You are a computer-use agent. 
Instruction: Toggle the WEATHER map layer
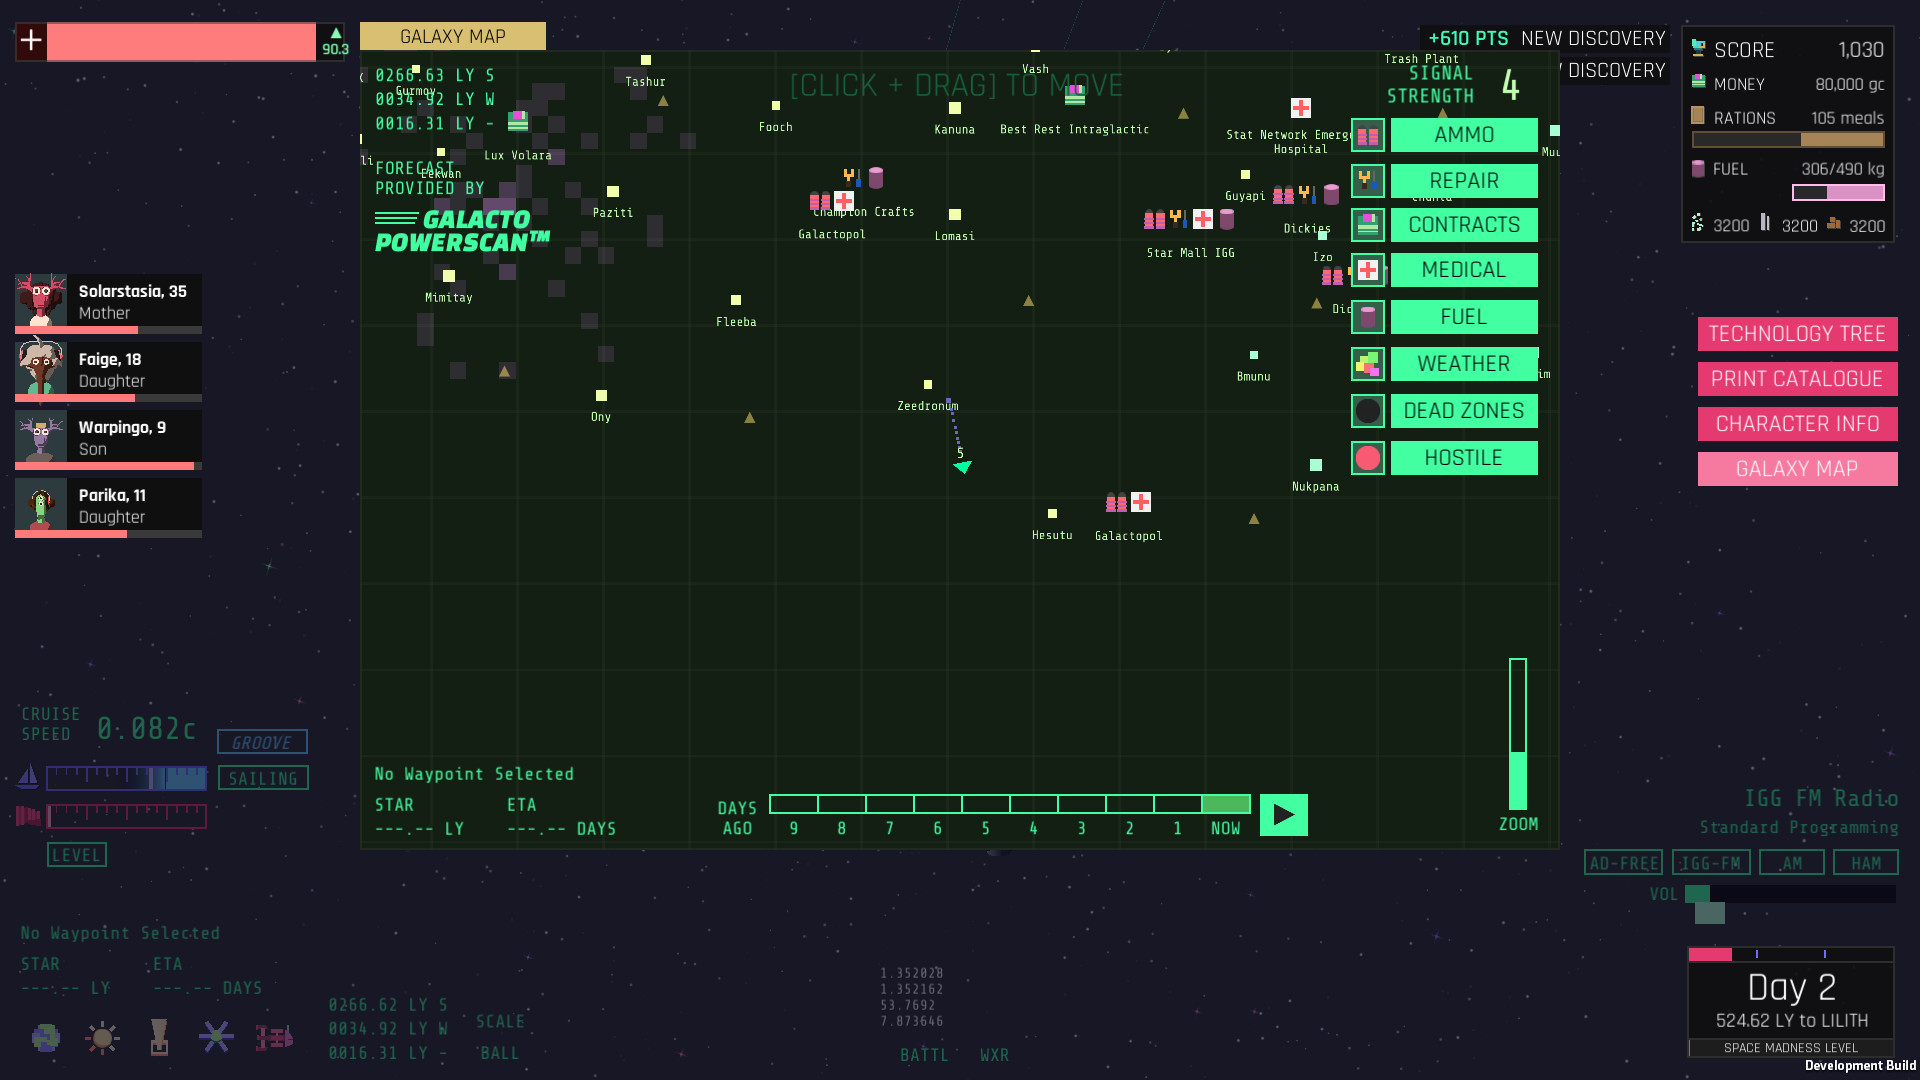point(1463,364)
